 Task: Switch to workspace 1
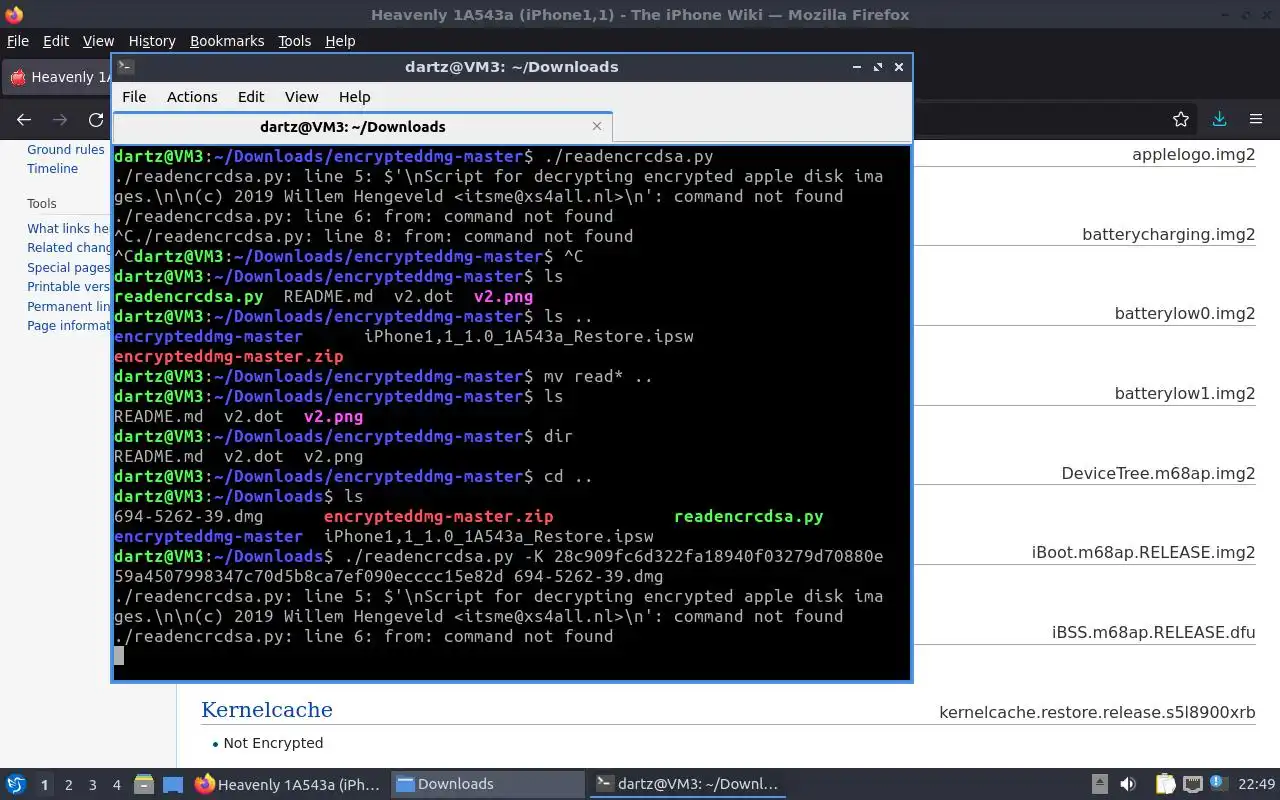pyautogui.click(x=44, y=785)
